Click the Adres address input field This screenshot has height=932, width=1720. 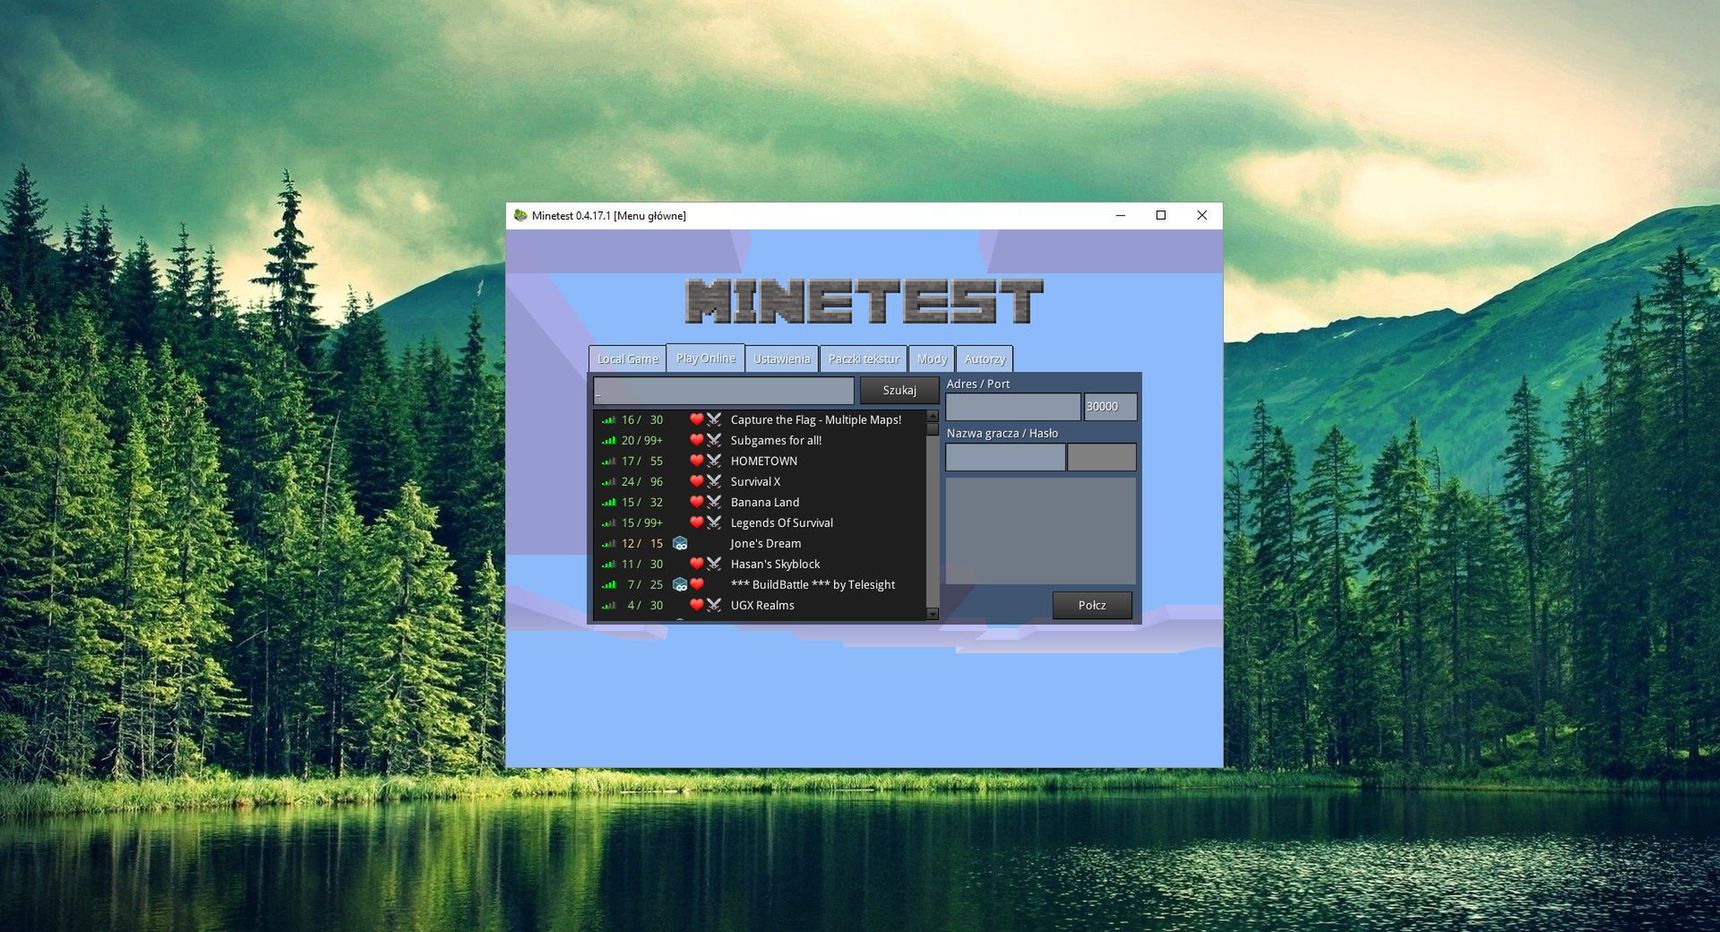(1013, 406)
